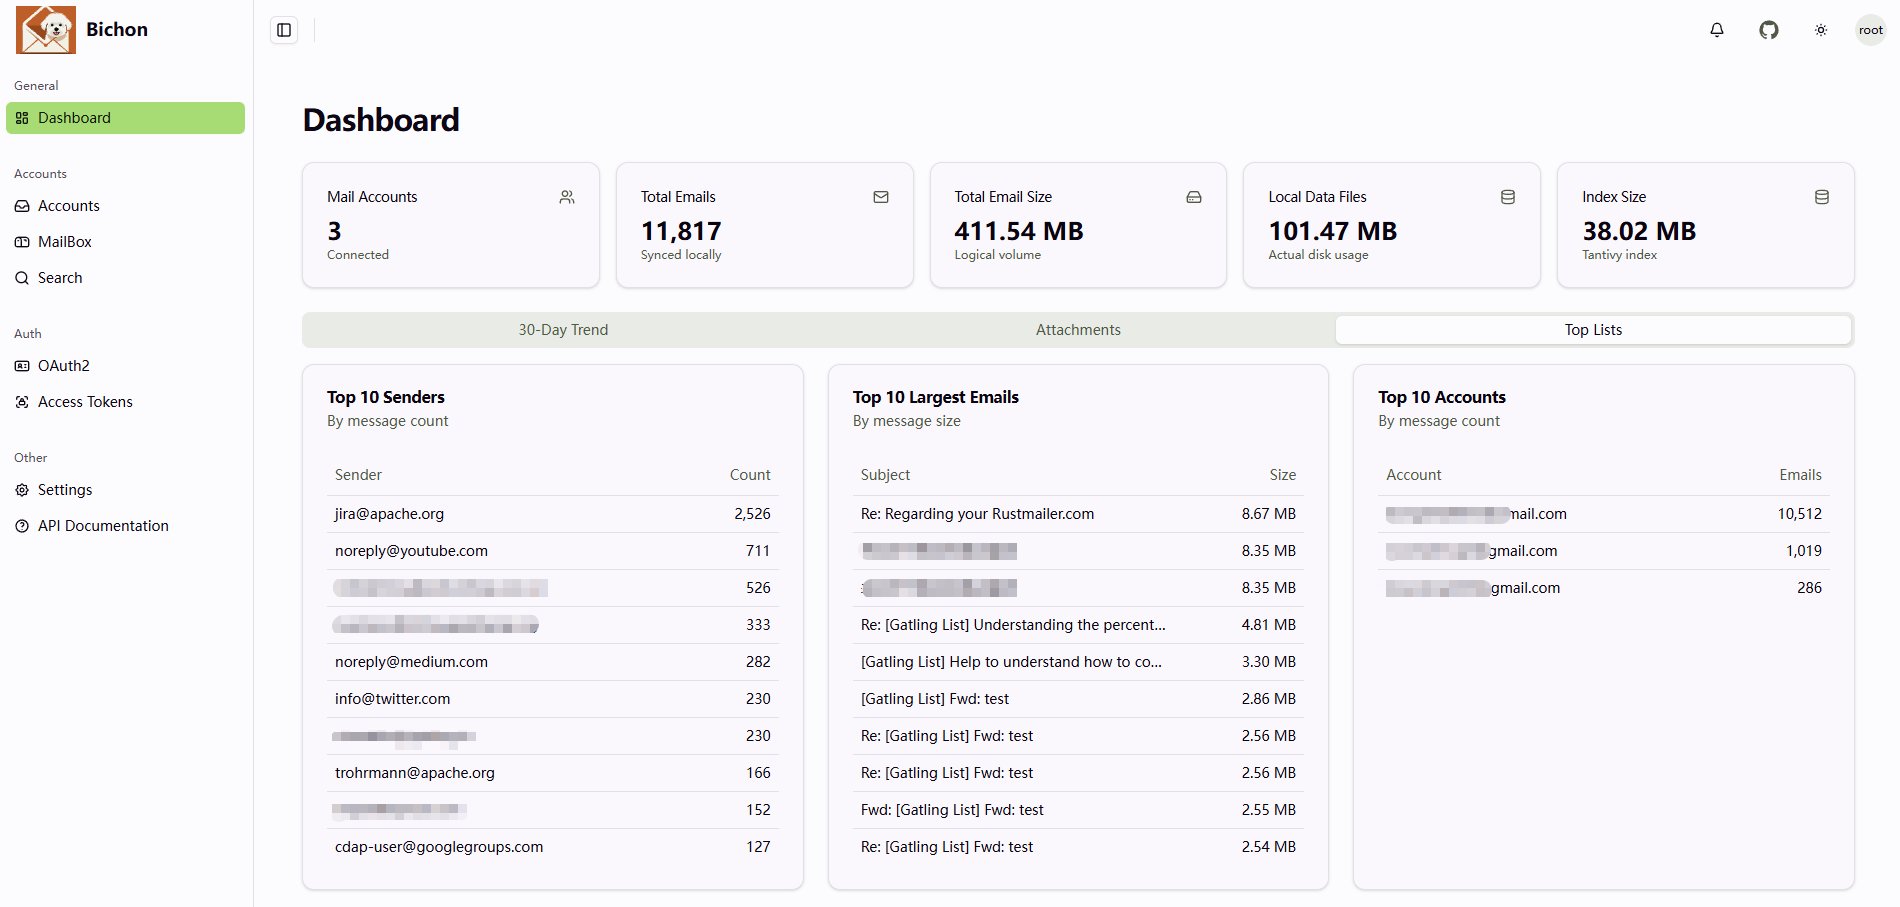Open API Documentation link

103,526
